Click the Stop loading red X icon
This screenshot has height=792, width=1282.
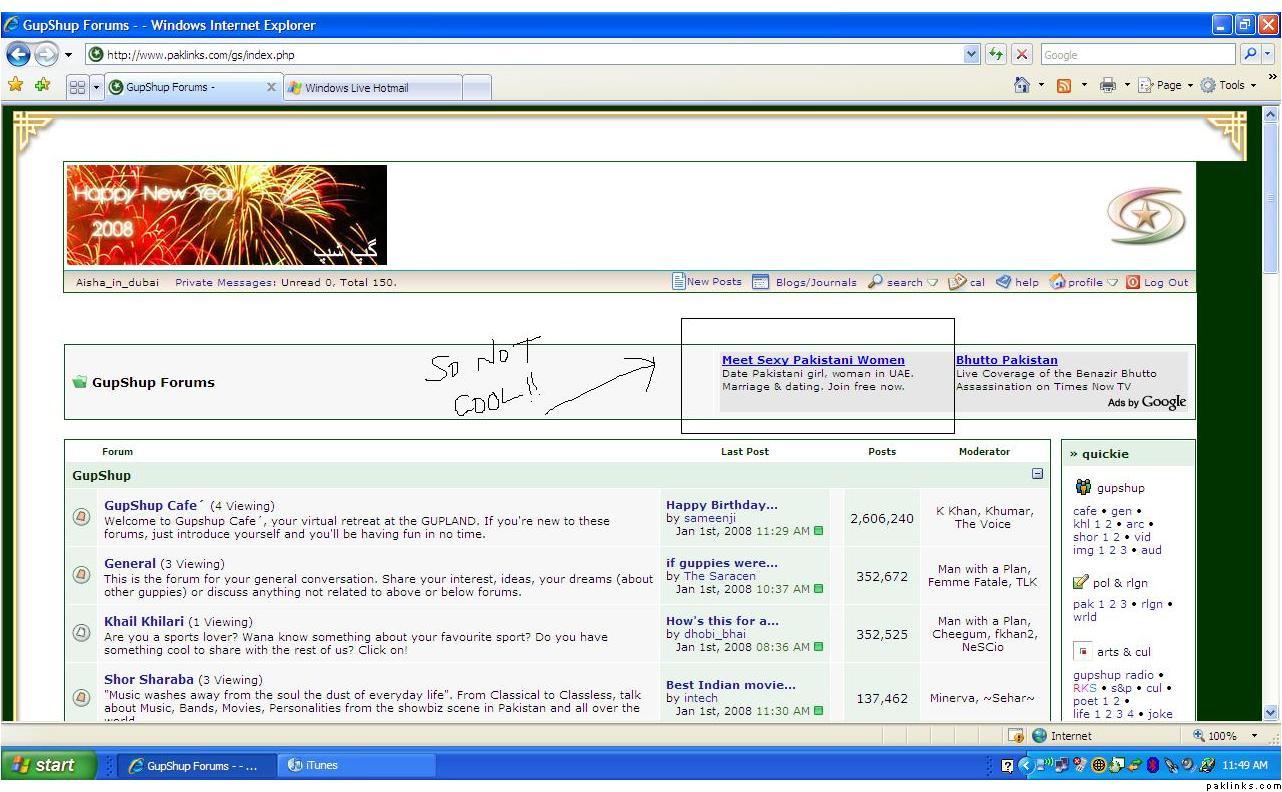[1021, 55]
